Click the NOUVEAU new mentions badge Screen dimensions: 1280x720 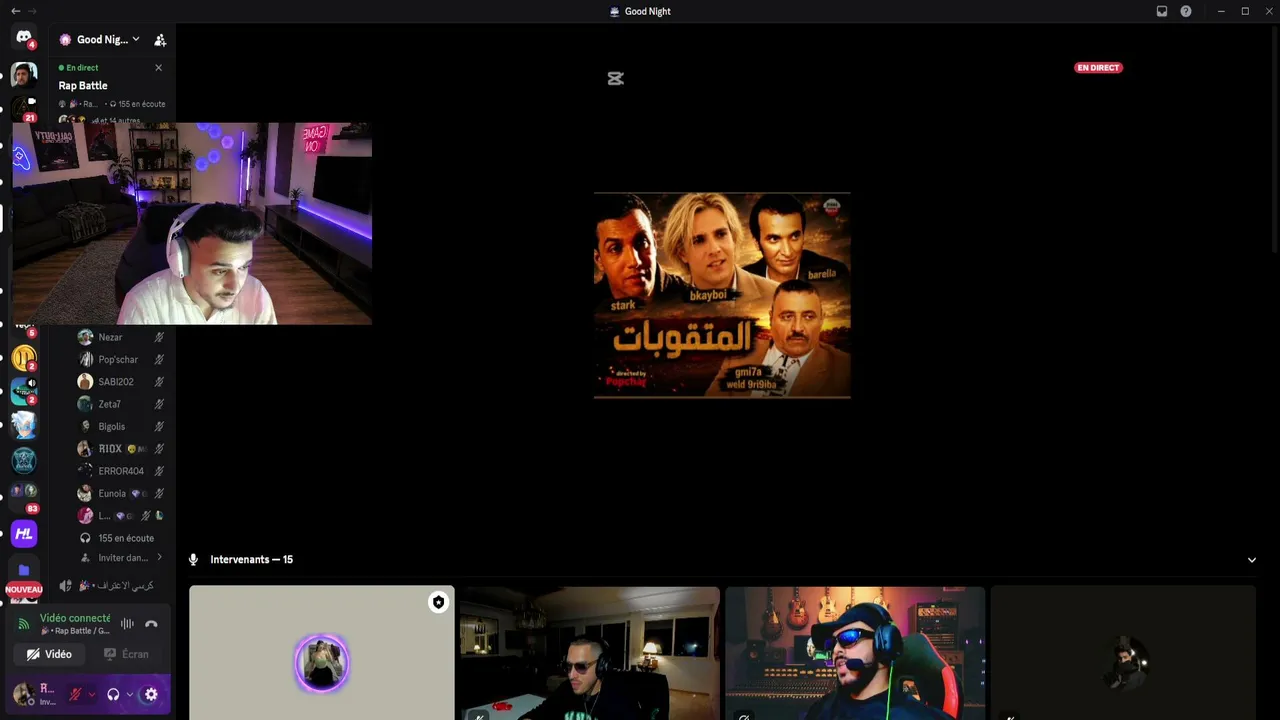pyautogui.click(x=24, y=590)
